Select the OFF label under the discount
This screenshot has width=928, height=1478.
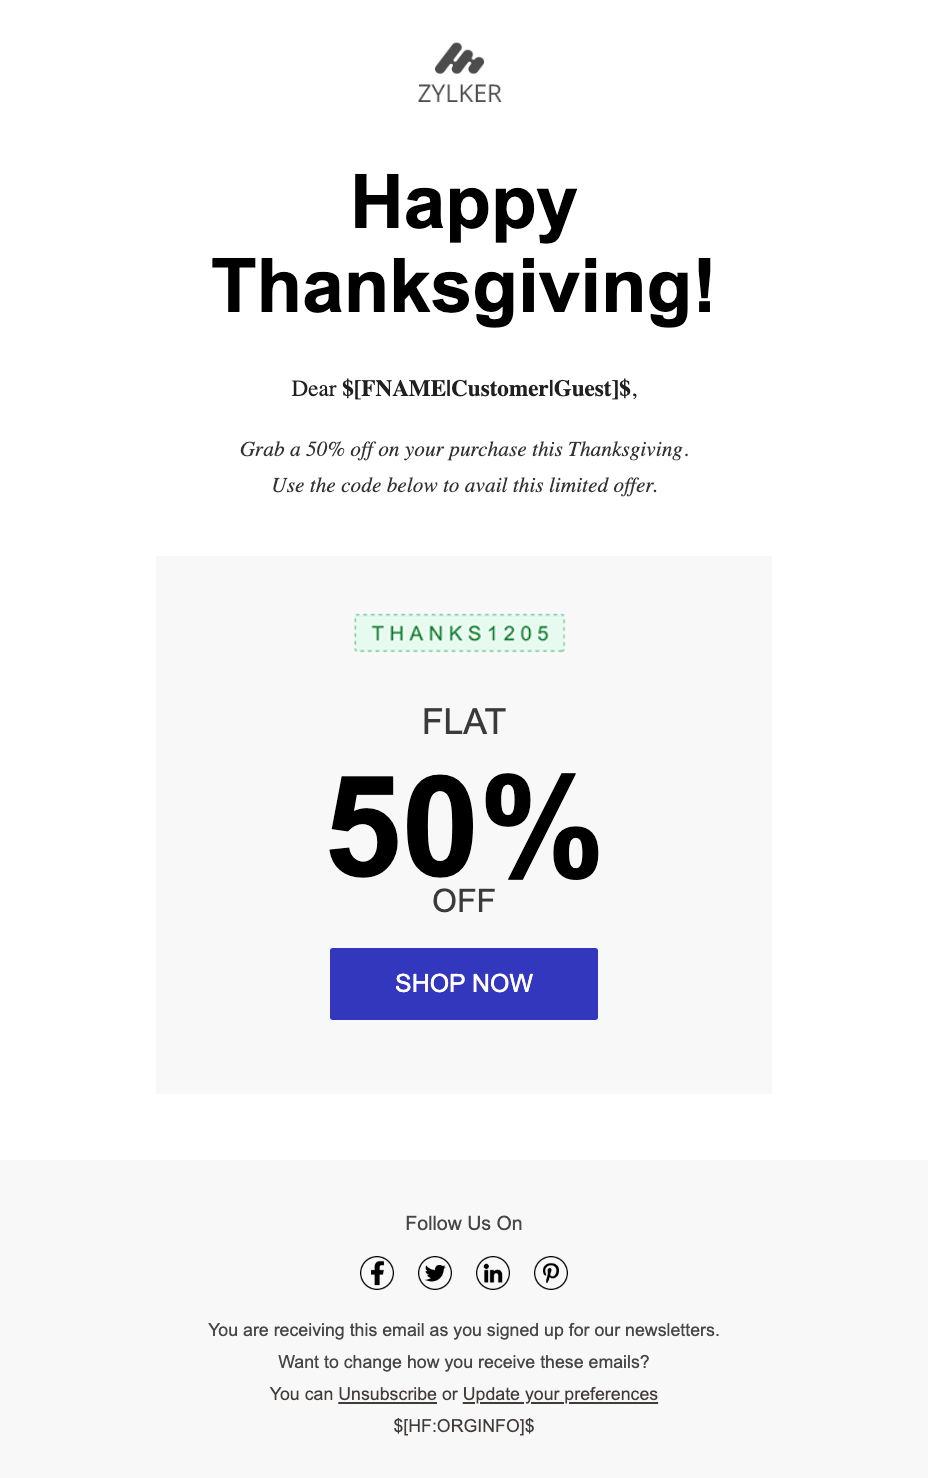click(464, 901)
